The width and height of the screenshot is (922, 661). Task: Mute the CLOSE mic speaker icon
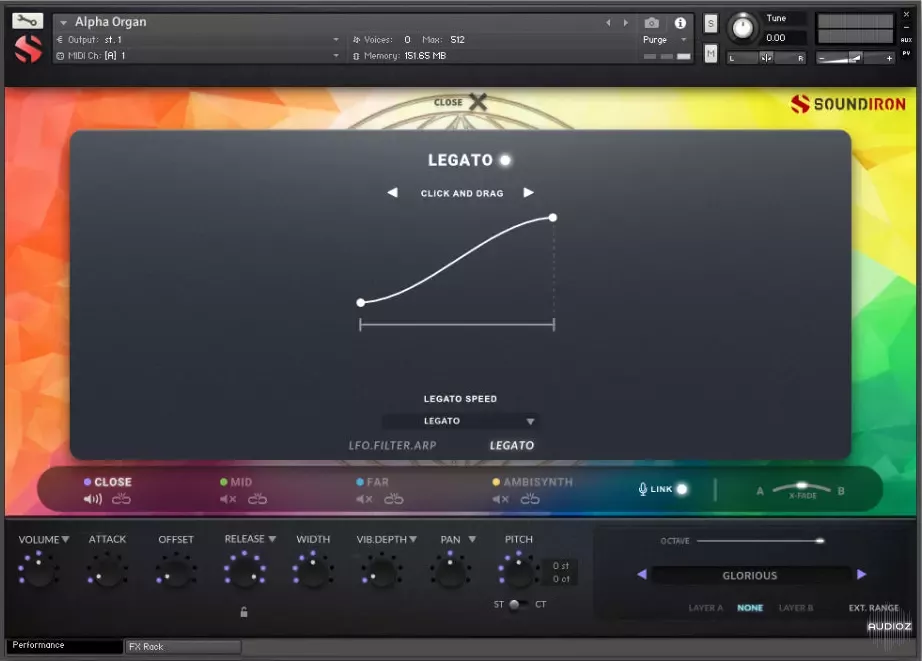[93, 499]
